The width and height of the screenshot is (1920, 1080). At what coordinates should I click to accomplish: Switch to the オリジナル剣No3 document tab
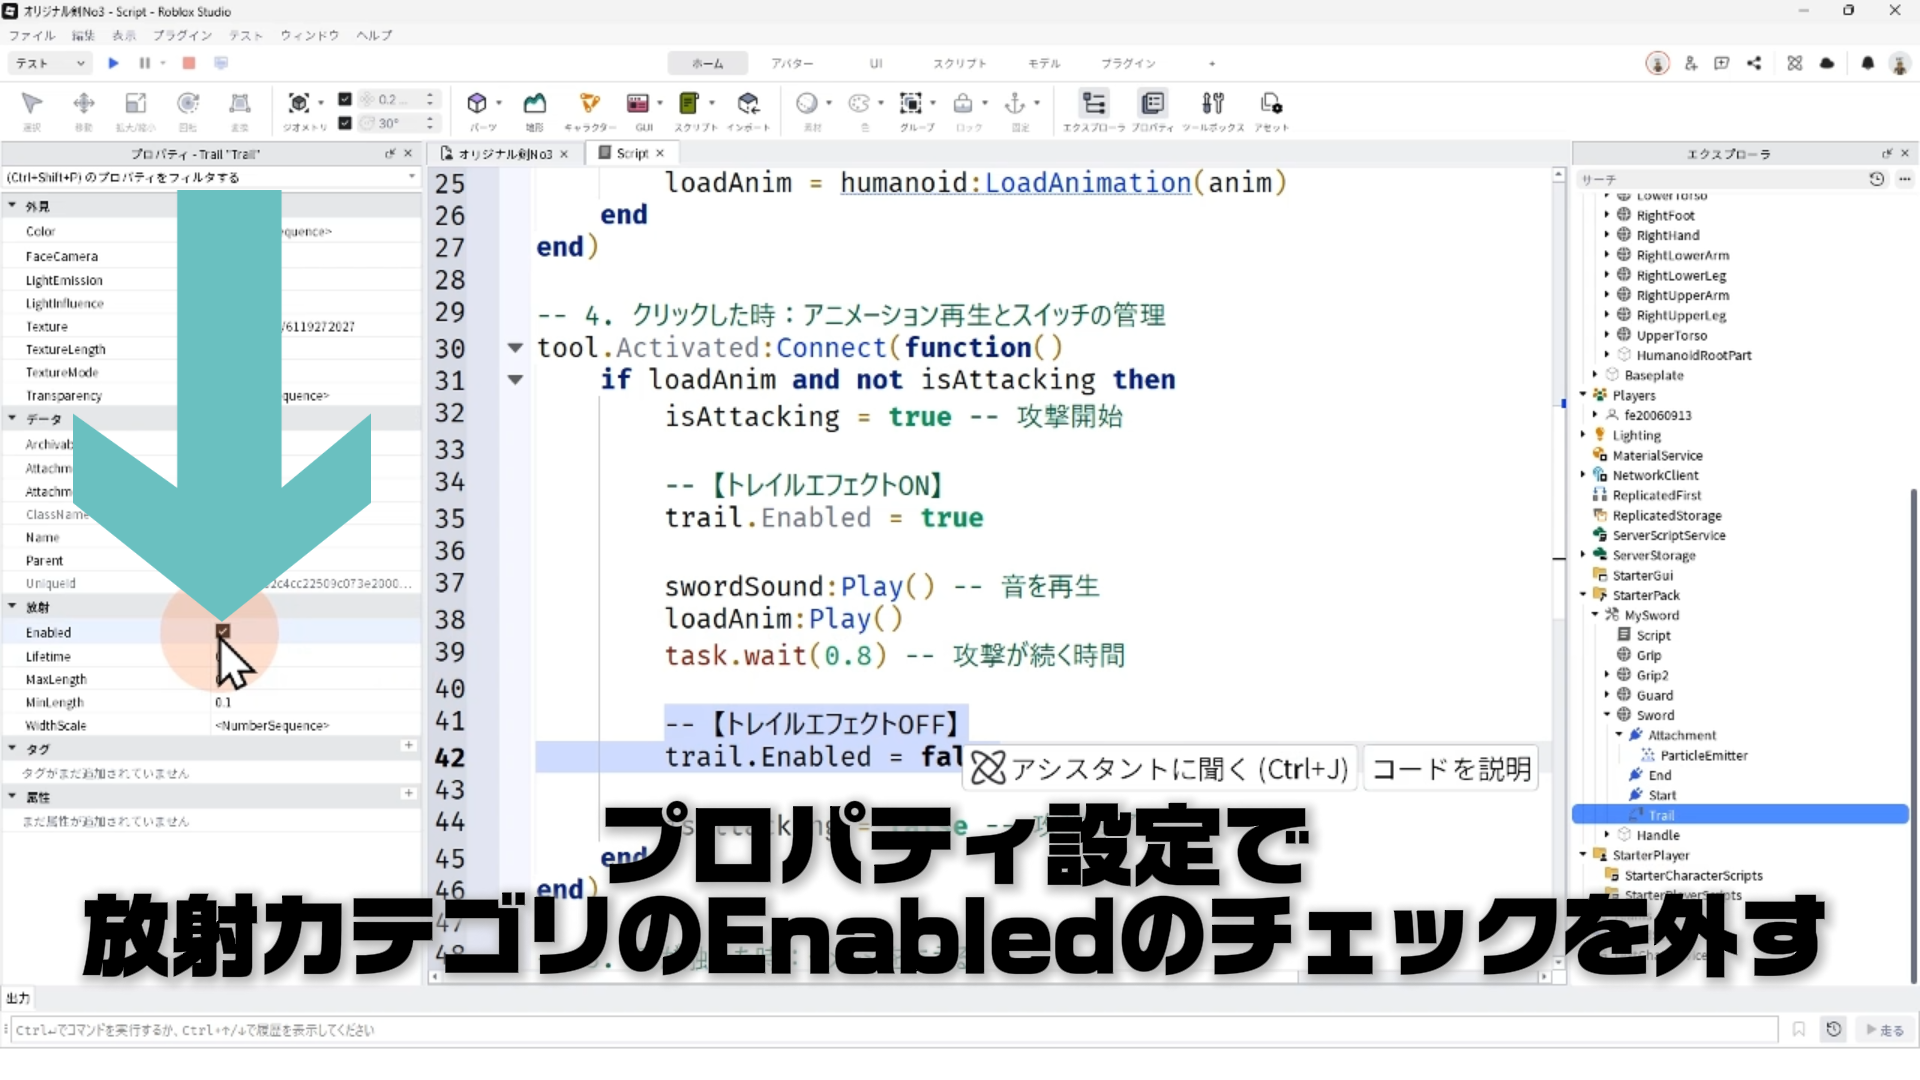[x=504, y=153]
